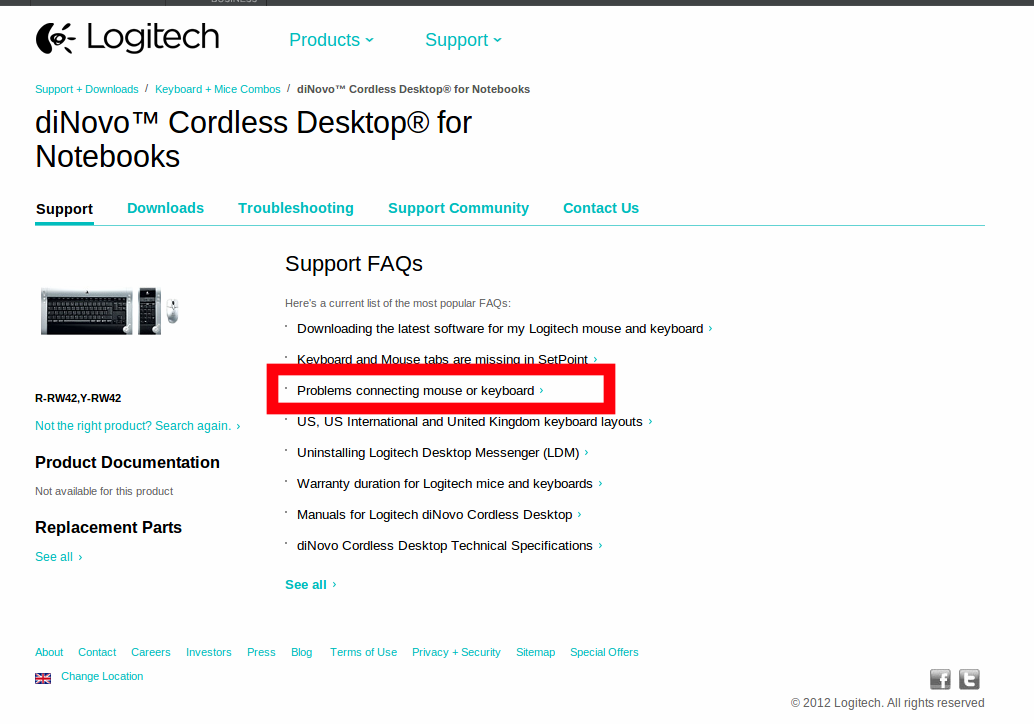Click the diNovo keyboard product image

click(109, 311)
